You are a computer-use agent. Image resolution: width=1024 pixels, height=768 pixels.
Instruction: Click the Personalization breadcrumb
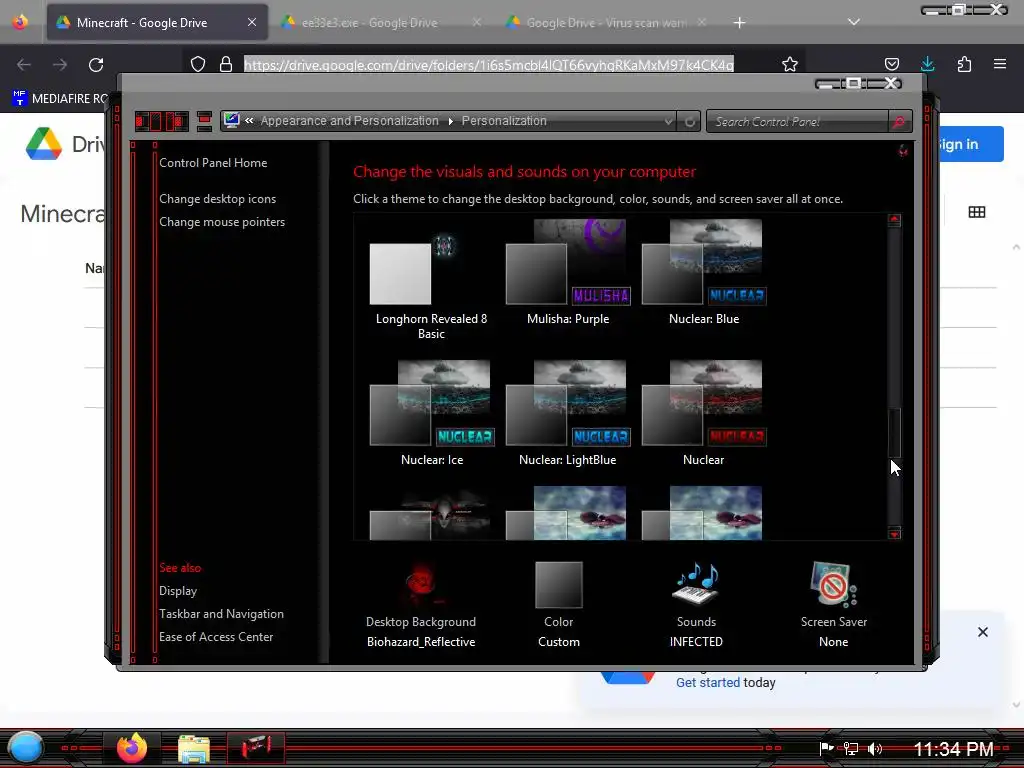(x=504, y=121)
